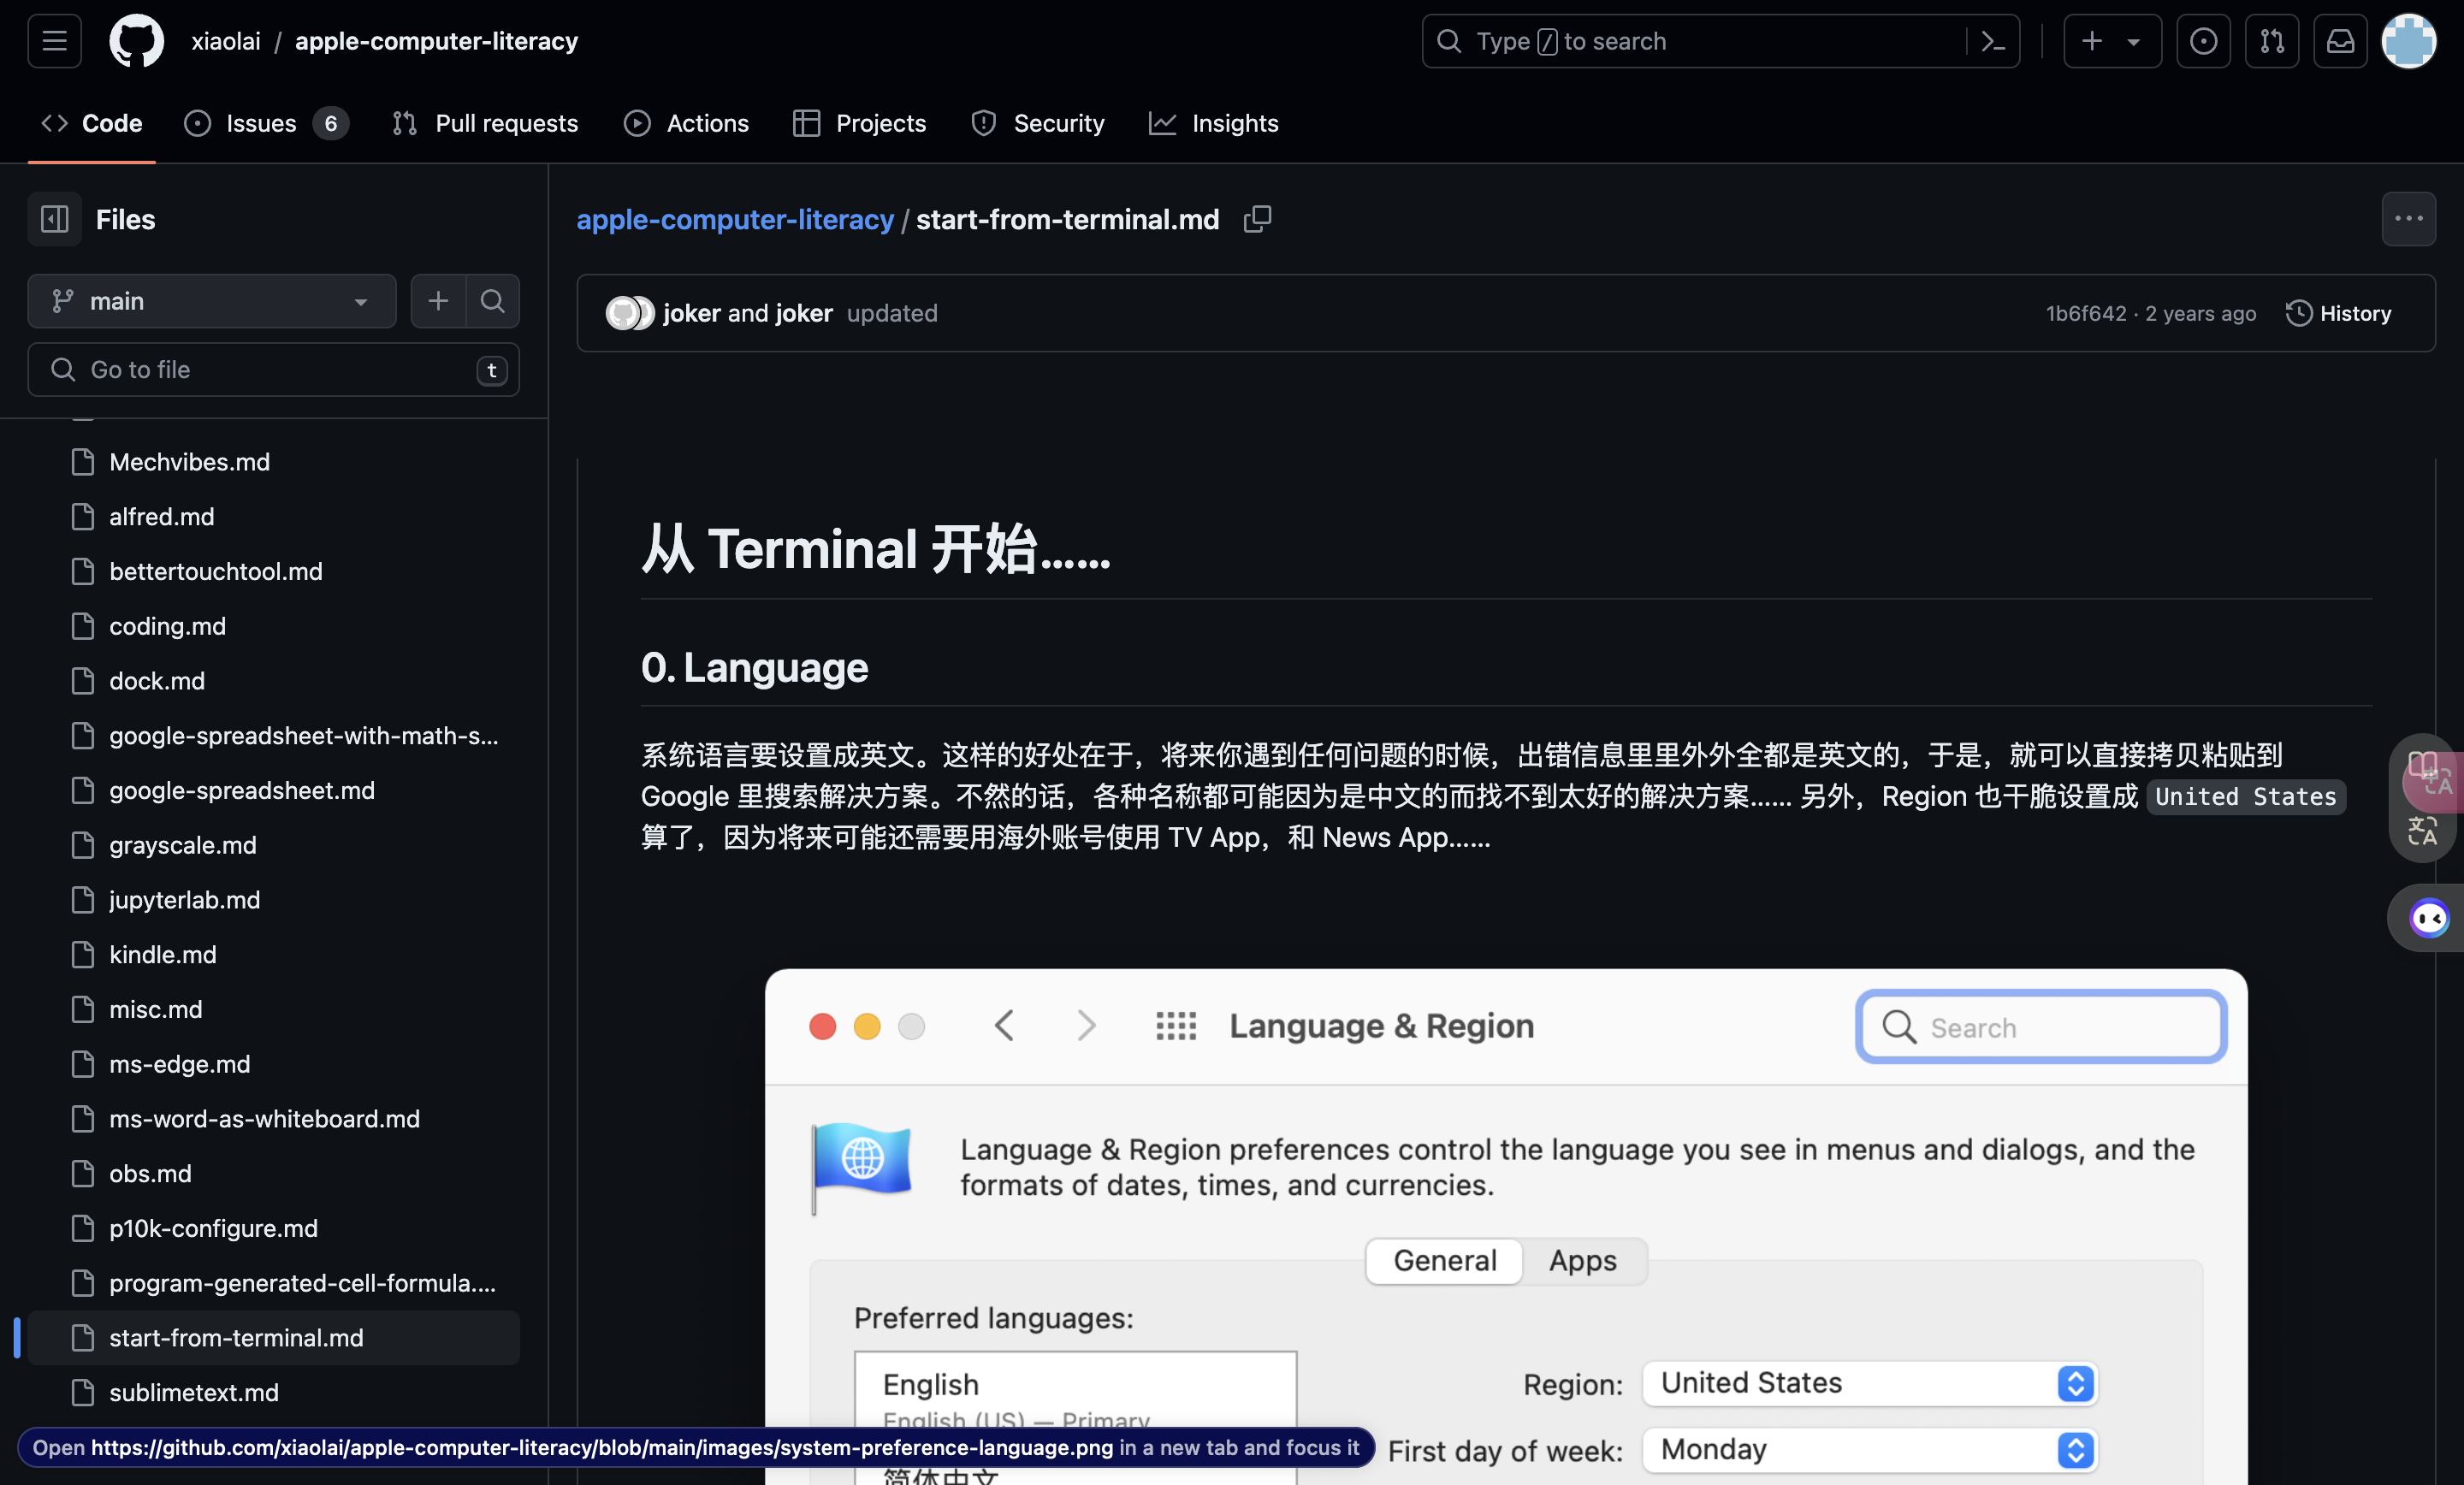Open jupyterlab.md in the file tree

pos(184,900)
